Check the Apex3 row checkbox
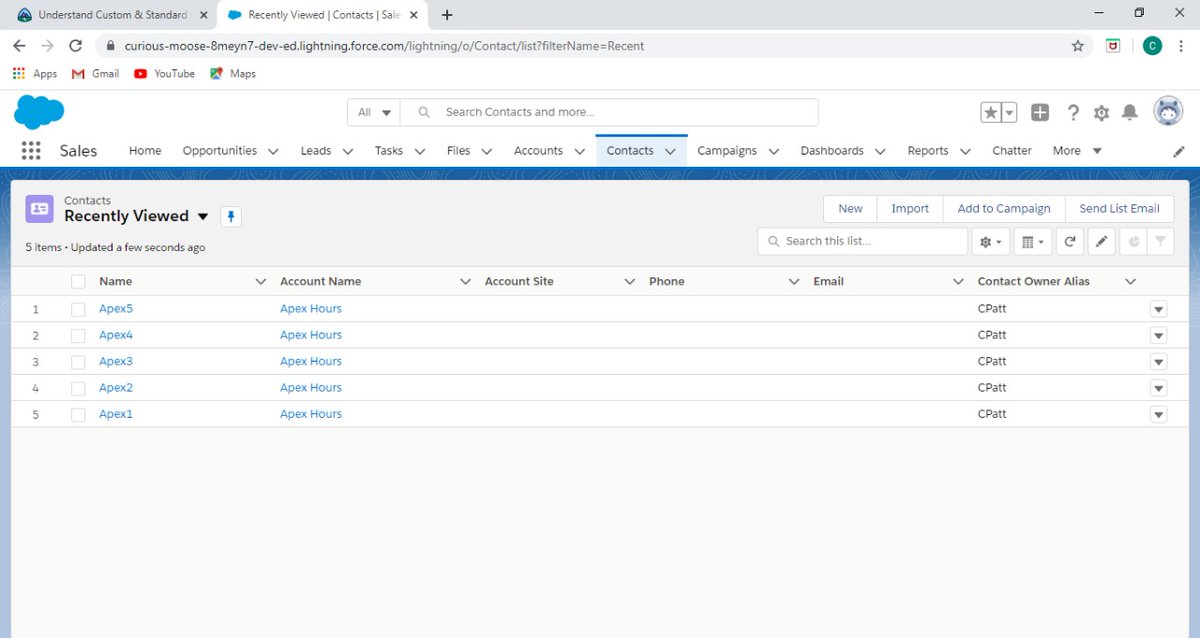 coord(78,362)
